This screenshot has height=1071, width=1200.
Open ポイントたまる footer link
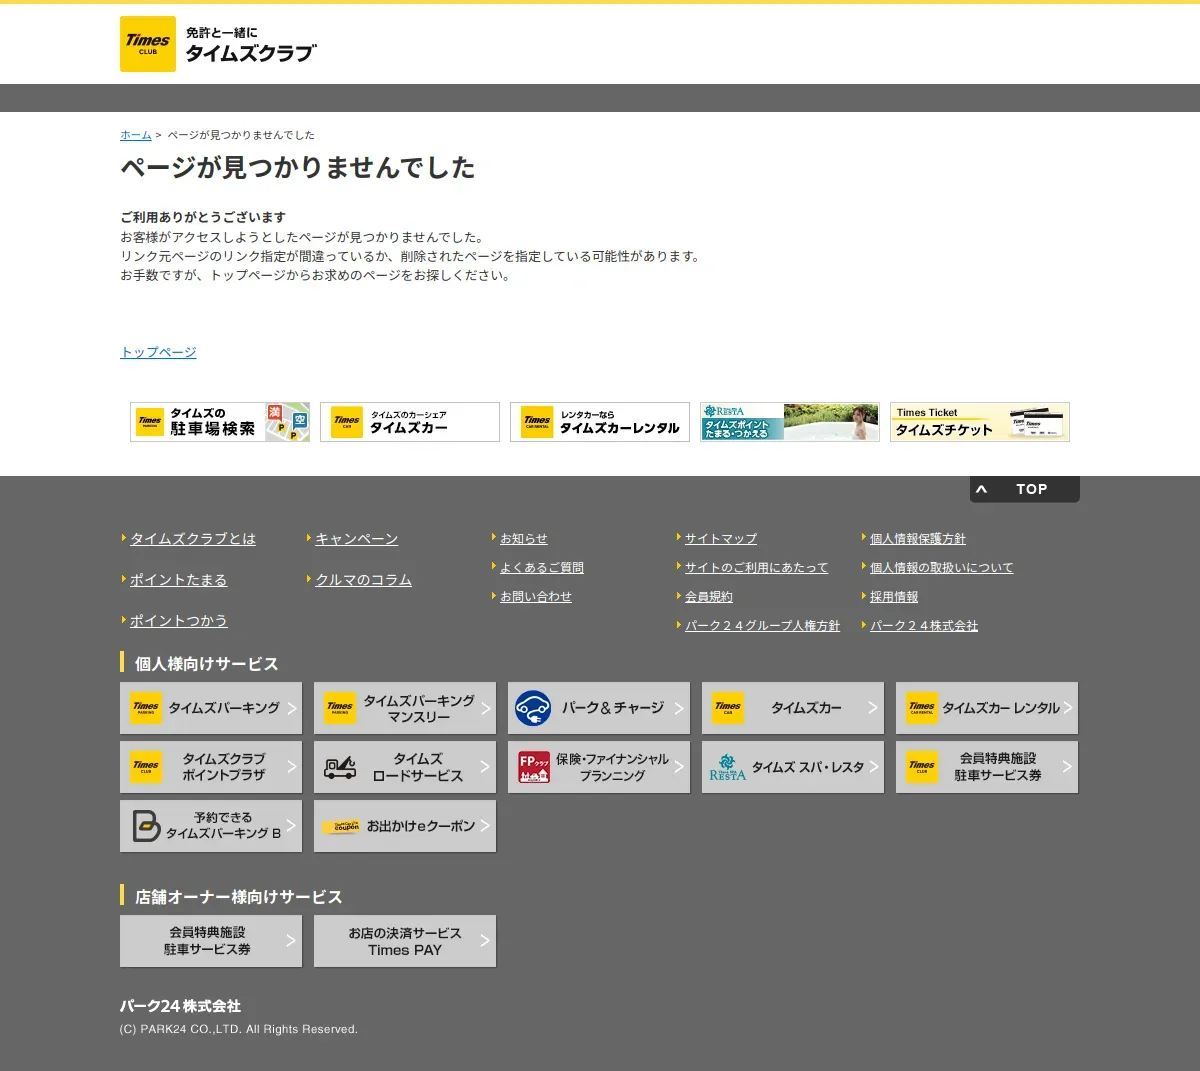click(x=178, y=580)
